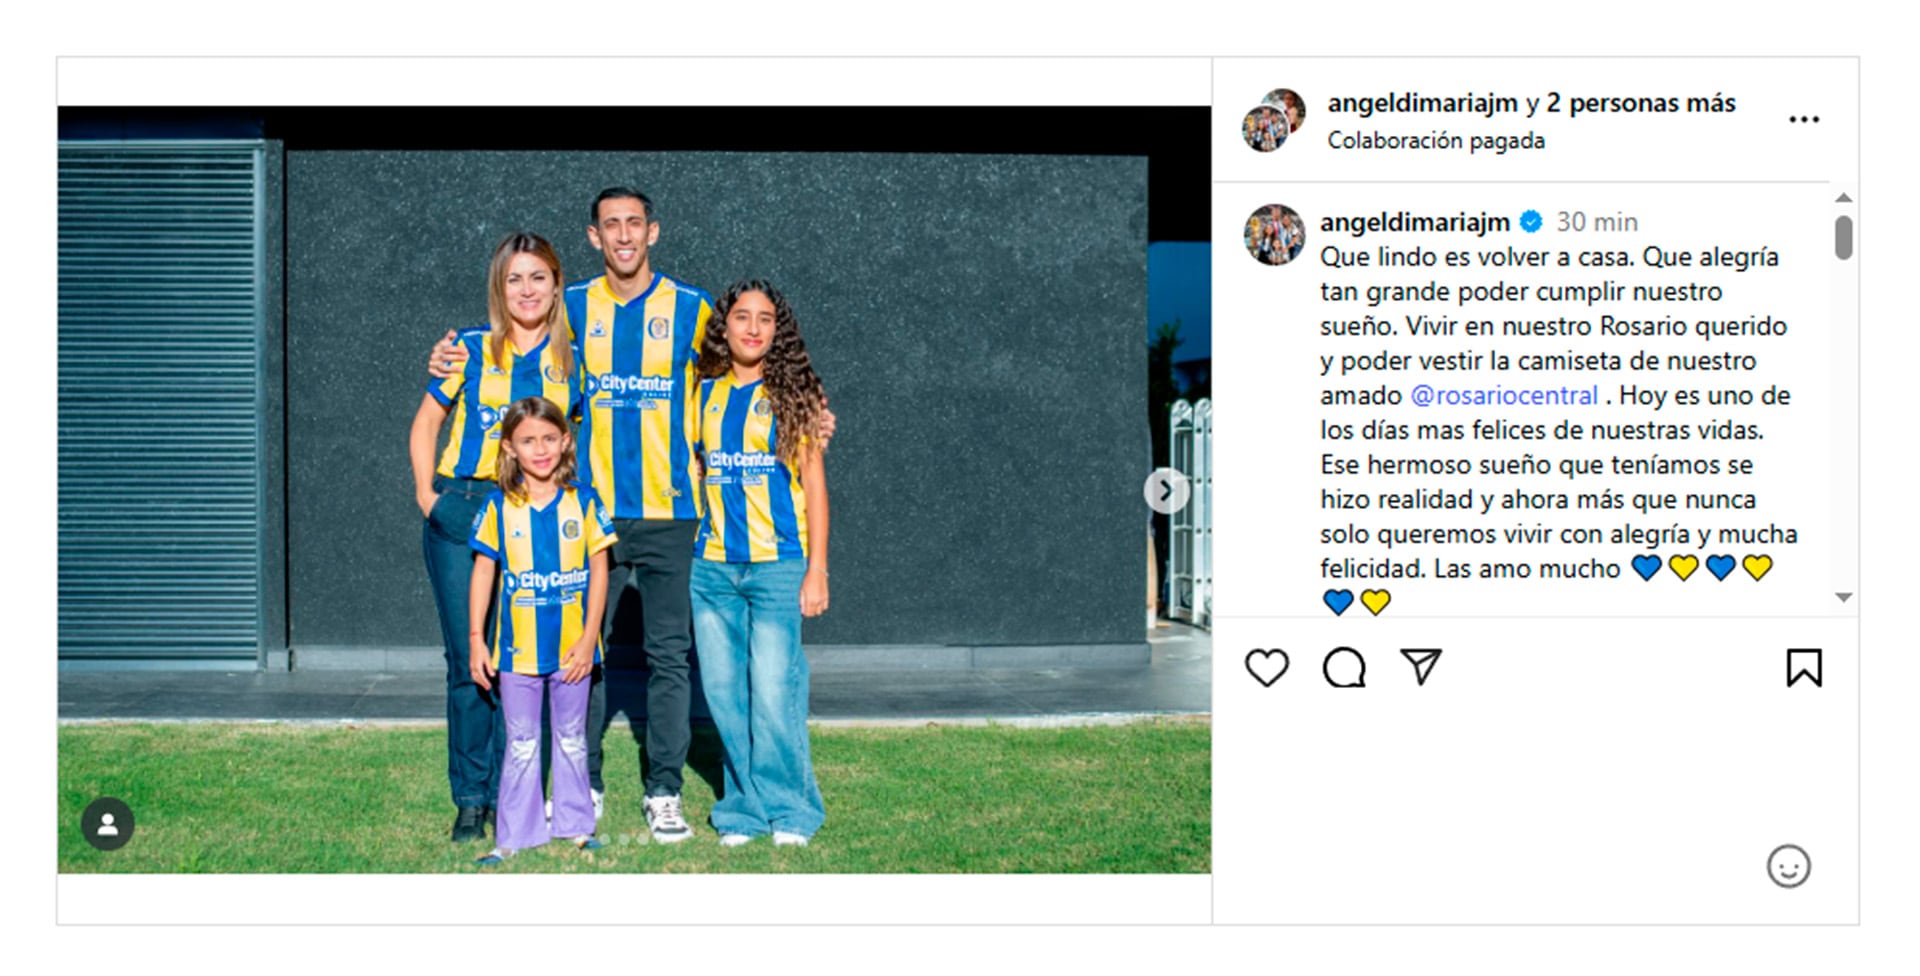Open angeldimariajm profile from caption username
Screen dimensions: 1920x976
tap(1414, 222)
